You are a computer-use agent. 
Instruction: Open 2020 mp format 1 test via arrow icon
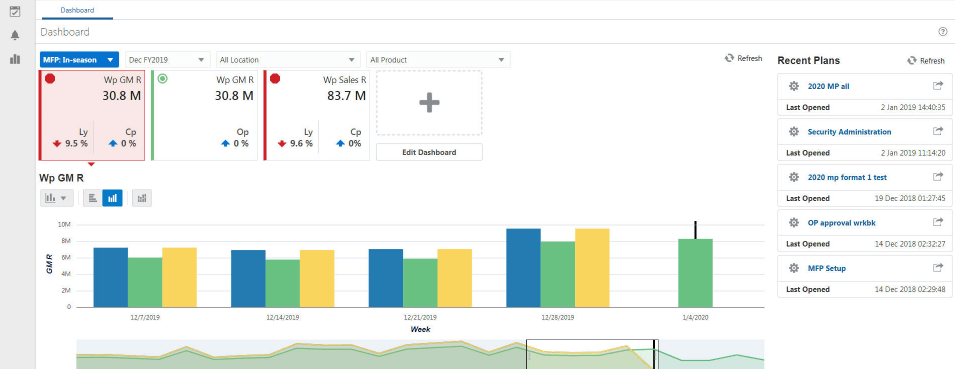pyautogui.click(x=937, y=177)
